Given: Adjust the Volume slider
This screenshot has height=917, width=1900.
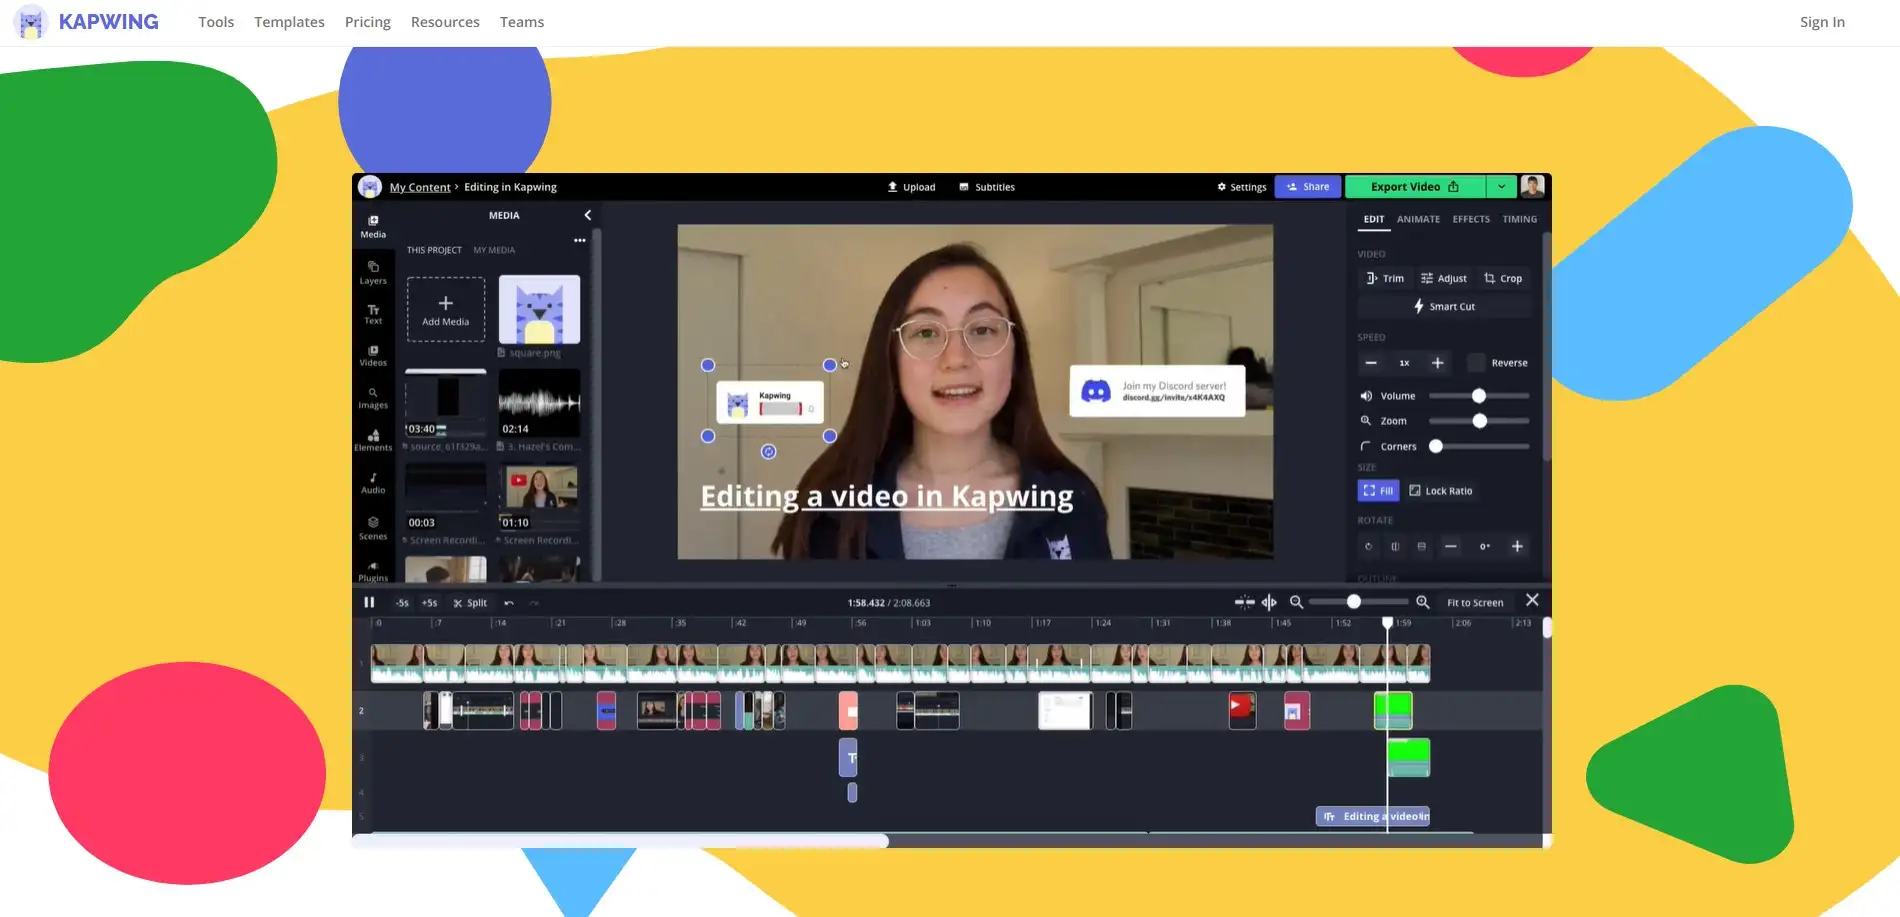Looking at the screenshot, I should [x=1479, y=396].
